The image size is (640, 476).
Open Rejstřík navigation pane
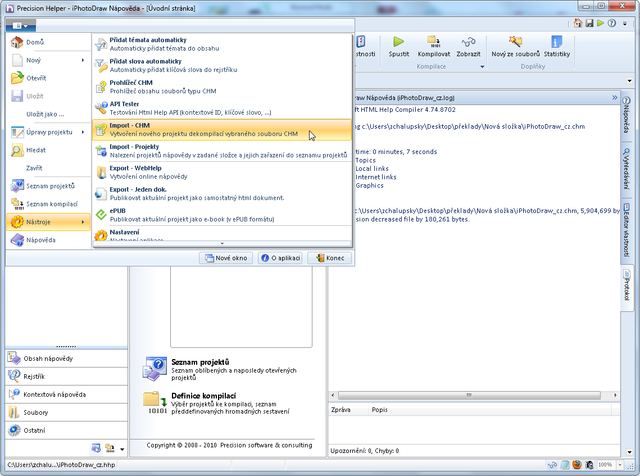(66, 376)
